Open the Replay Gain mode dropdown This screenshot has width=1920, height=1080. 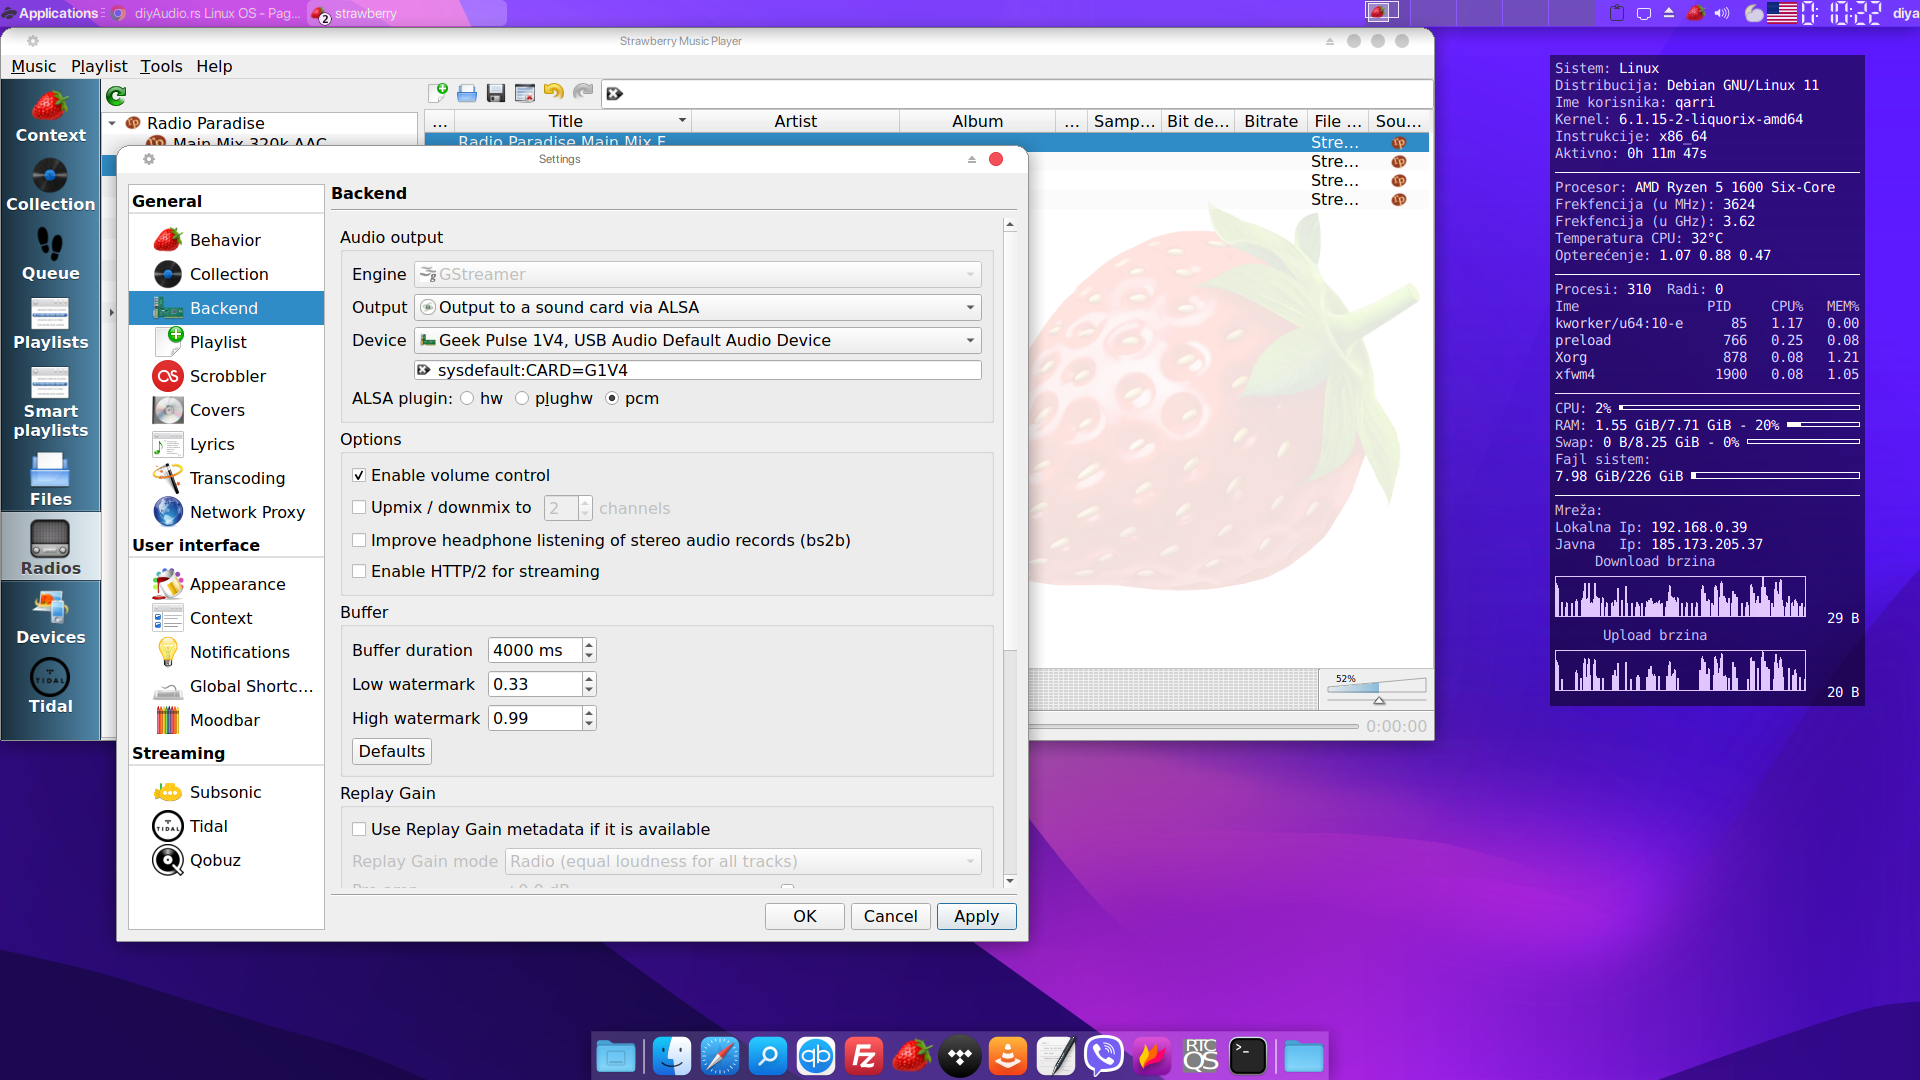click(x=744, y=861)
